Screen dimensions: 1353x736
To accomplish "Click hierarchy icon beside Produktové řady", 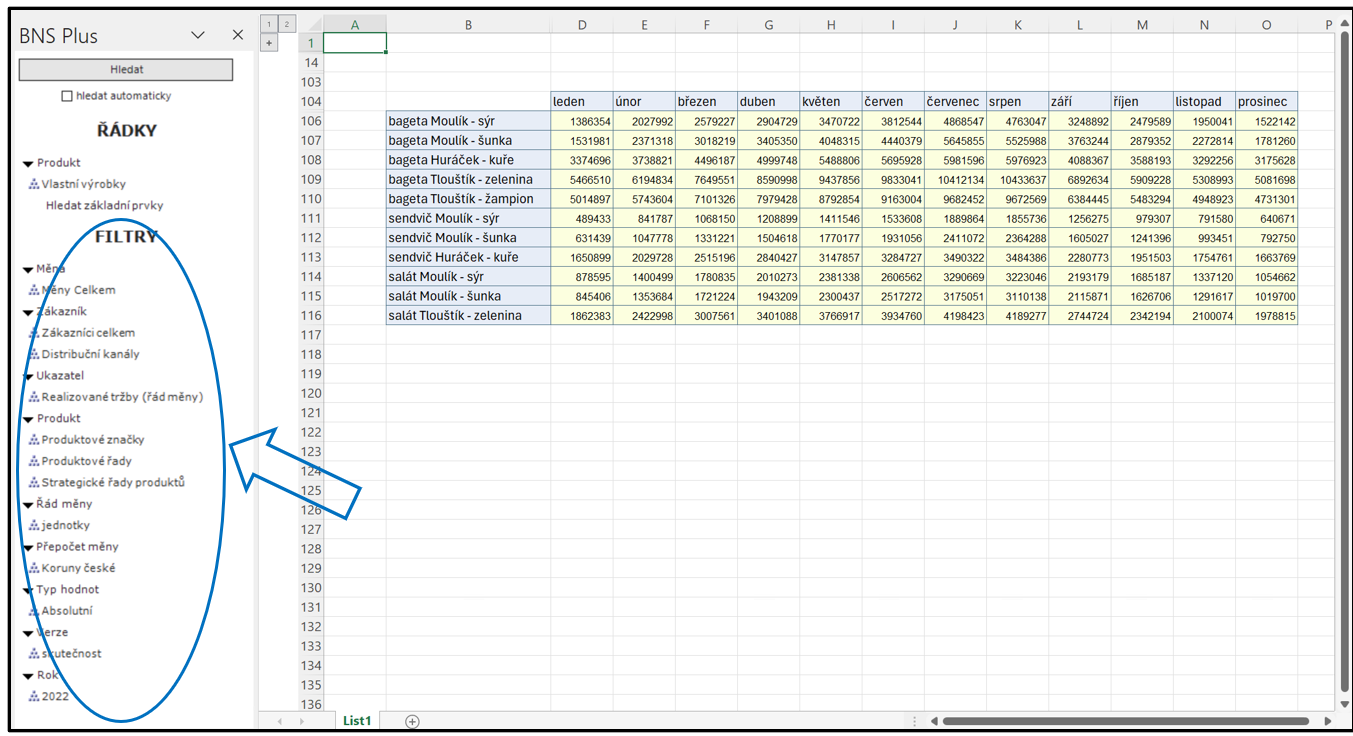I will pos(34,461).
